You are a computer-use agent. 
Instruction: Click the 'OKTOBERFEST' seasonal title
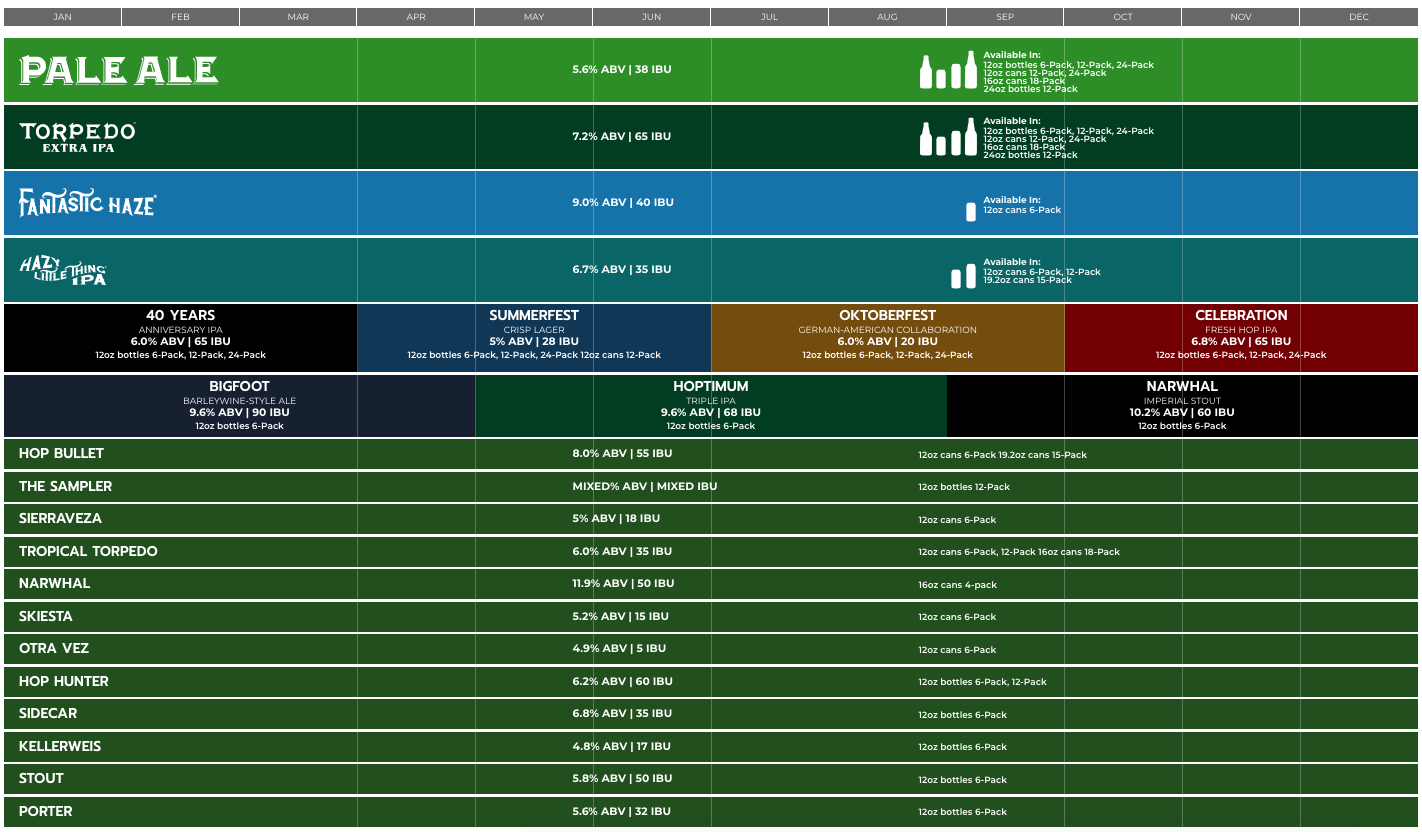tap(888, 315)
